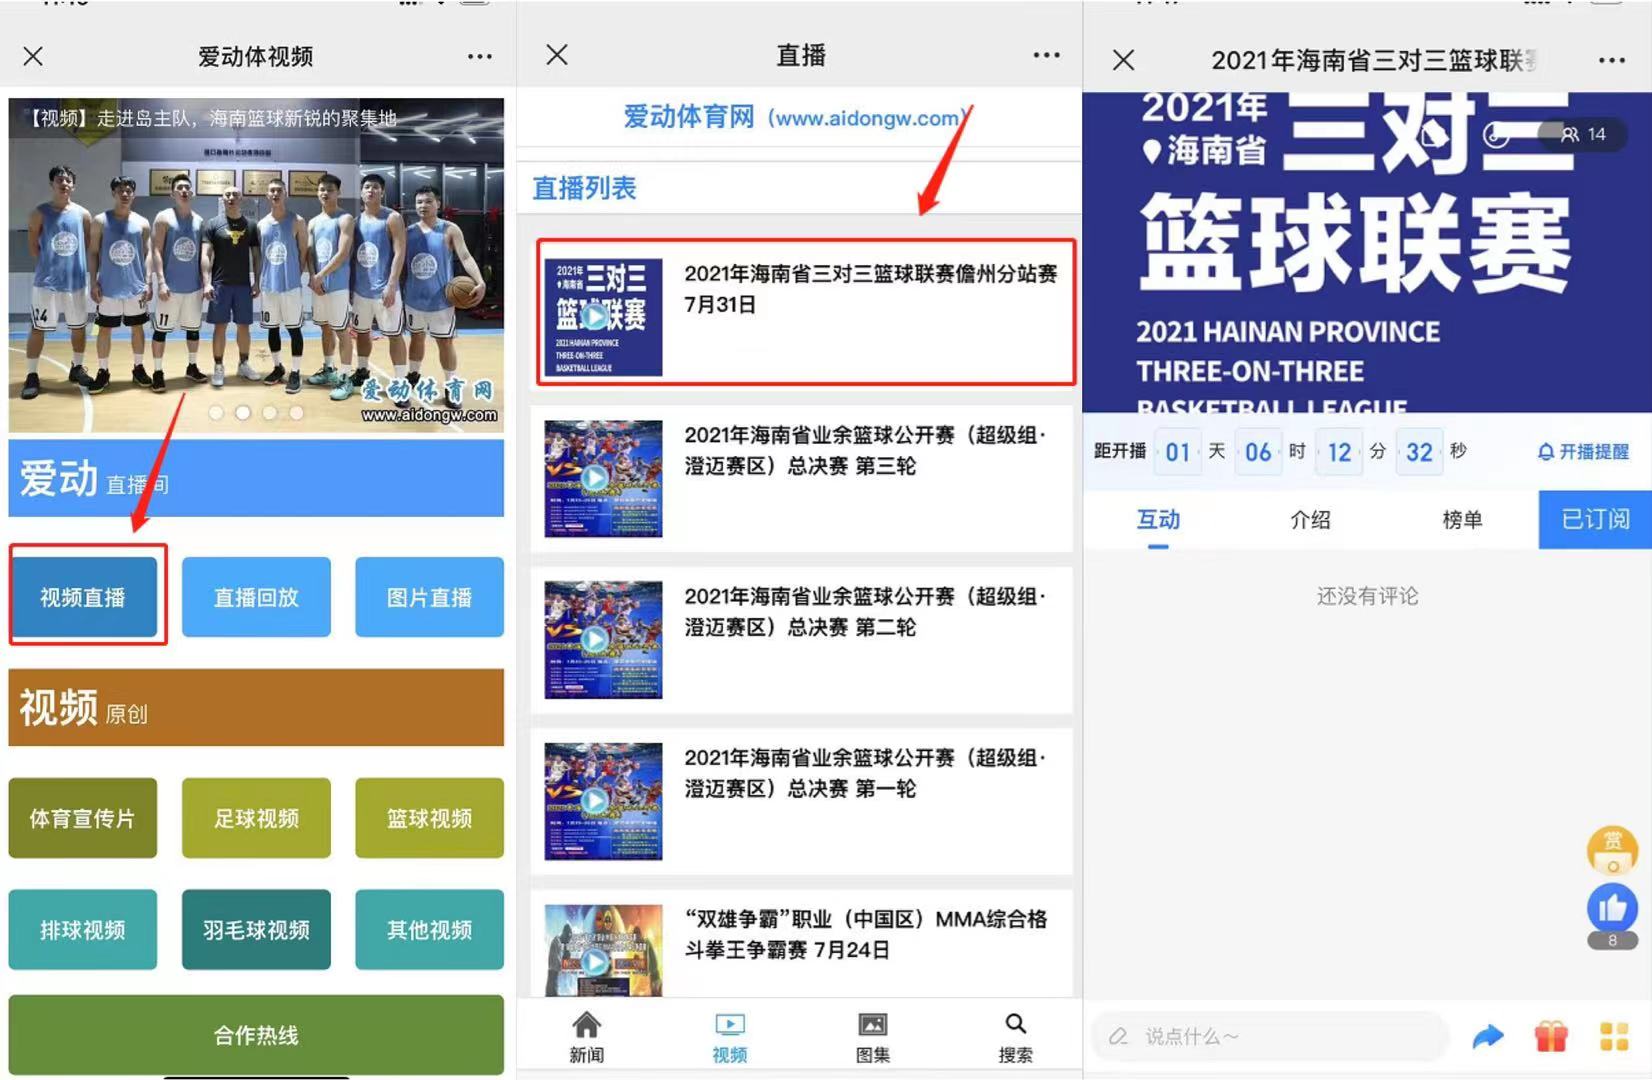Play the 双雄争霸 MMA thumbnail
This screenshot has height=1080, width=1652.
[x=603, y=950]
